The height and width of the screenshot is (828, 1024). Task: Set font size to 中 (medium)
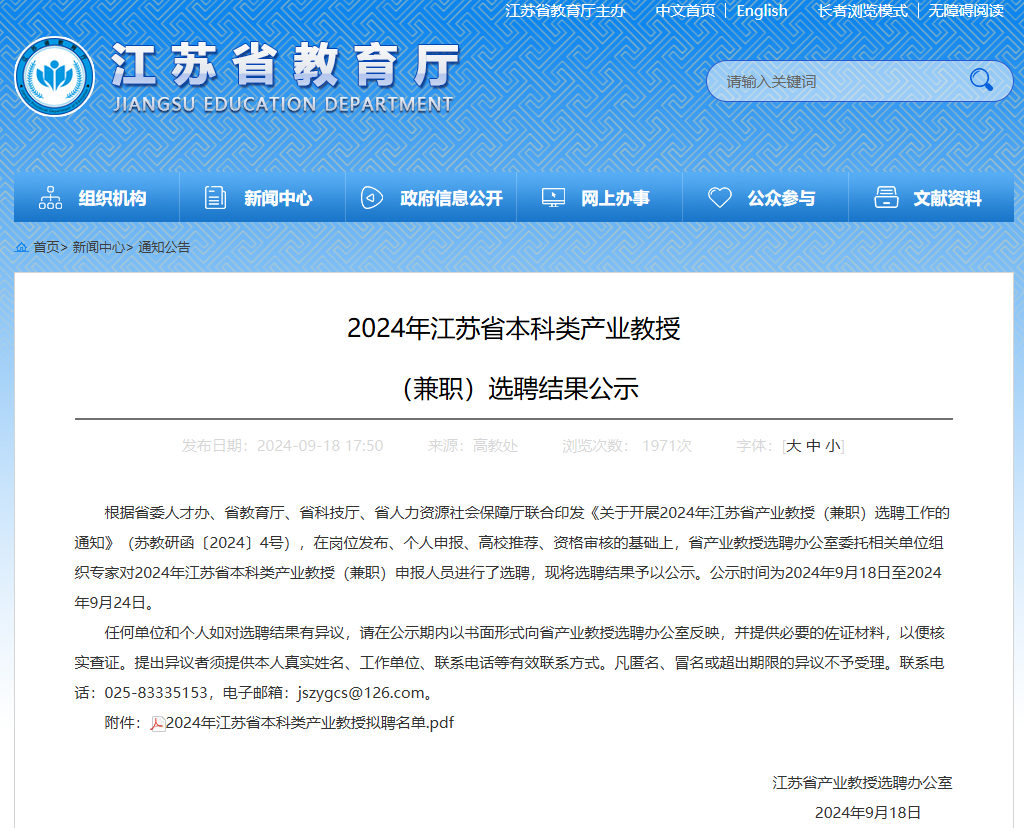813,446
